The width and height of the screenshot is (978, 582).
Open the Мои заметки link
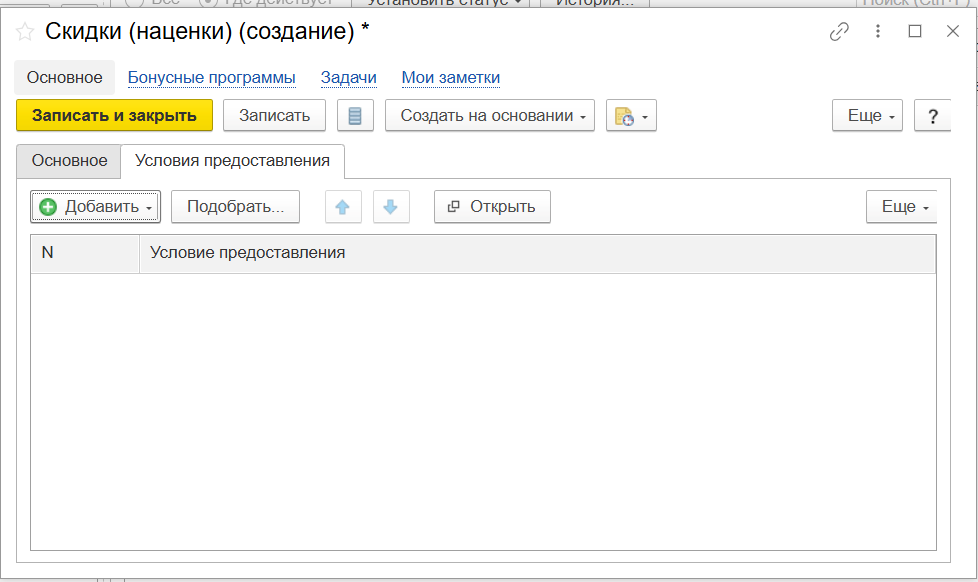coord(450,78)
